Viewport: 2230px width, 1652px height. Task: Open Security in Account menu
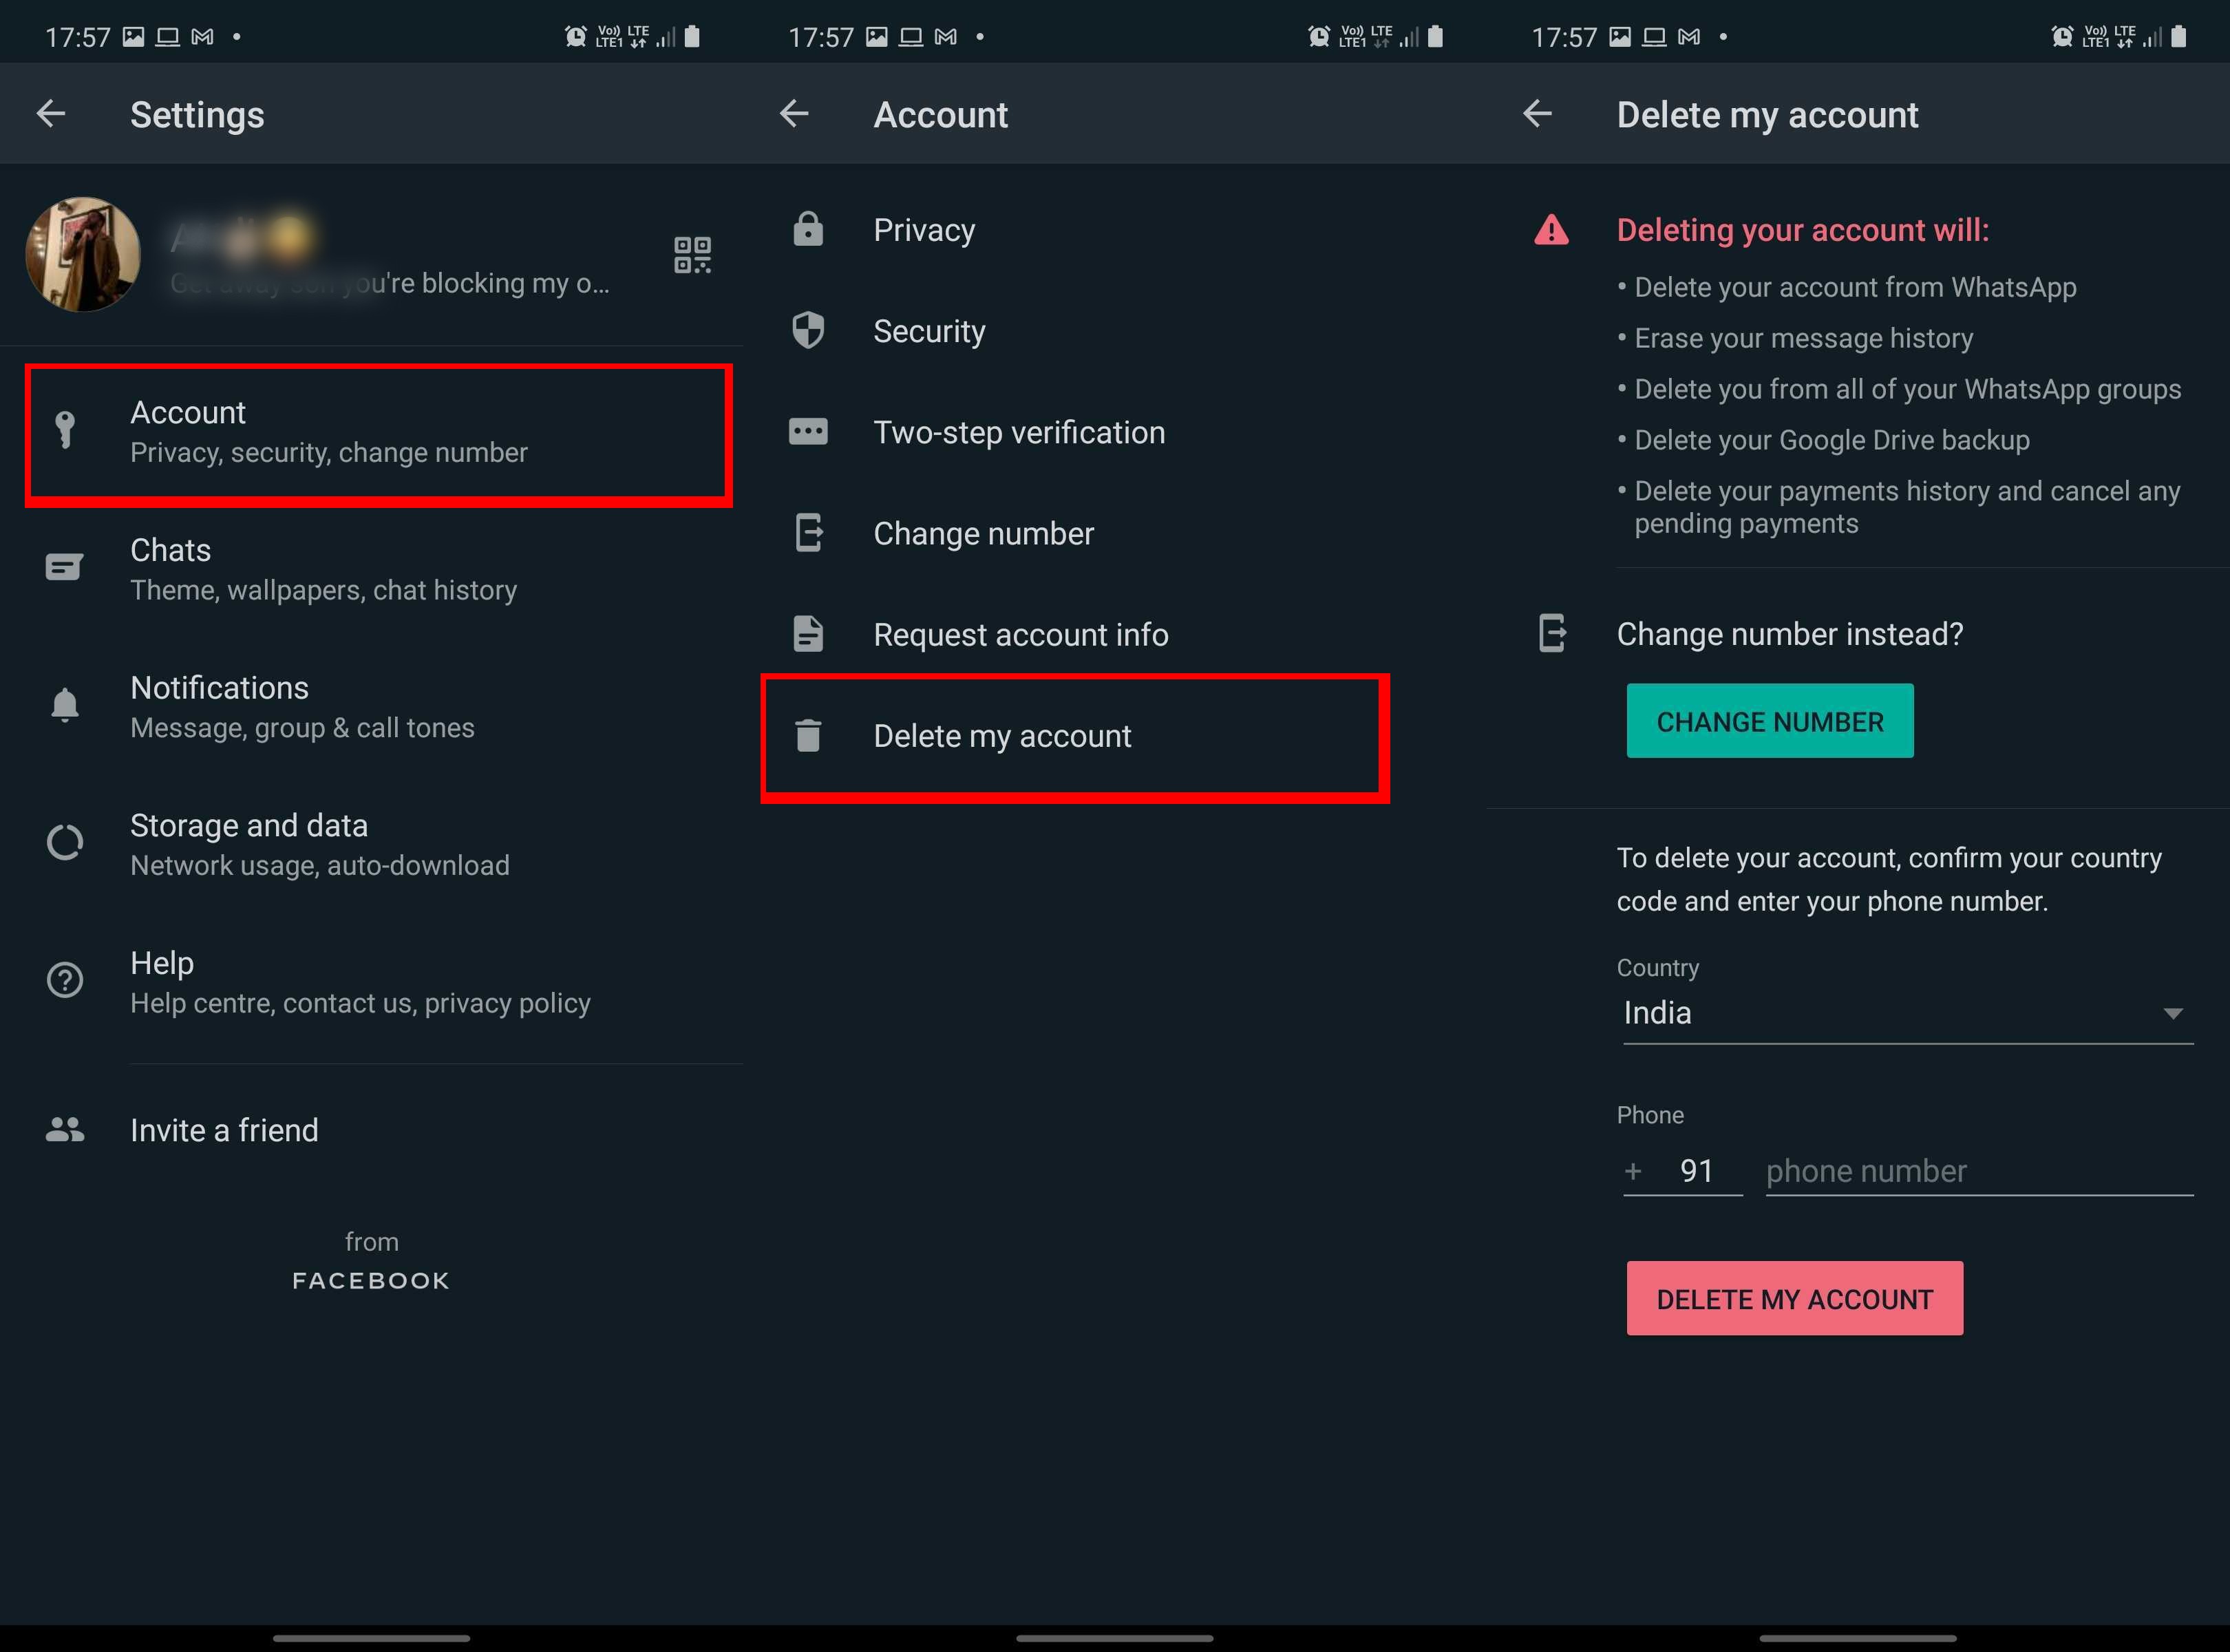point(1114,330)
